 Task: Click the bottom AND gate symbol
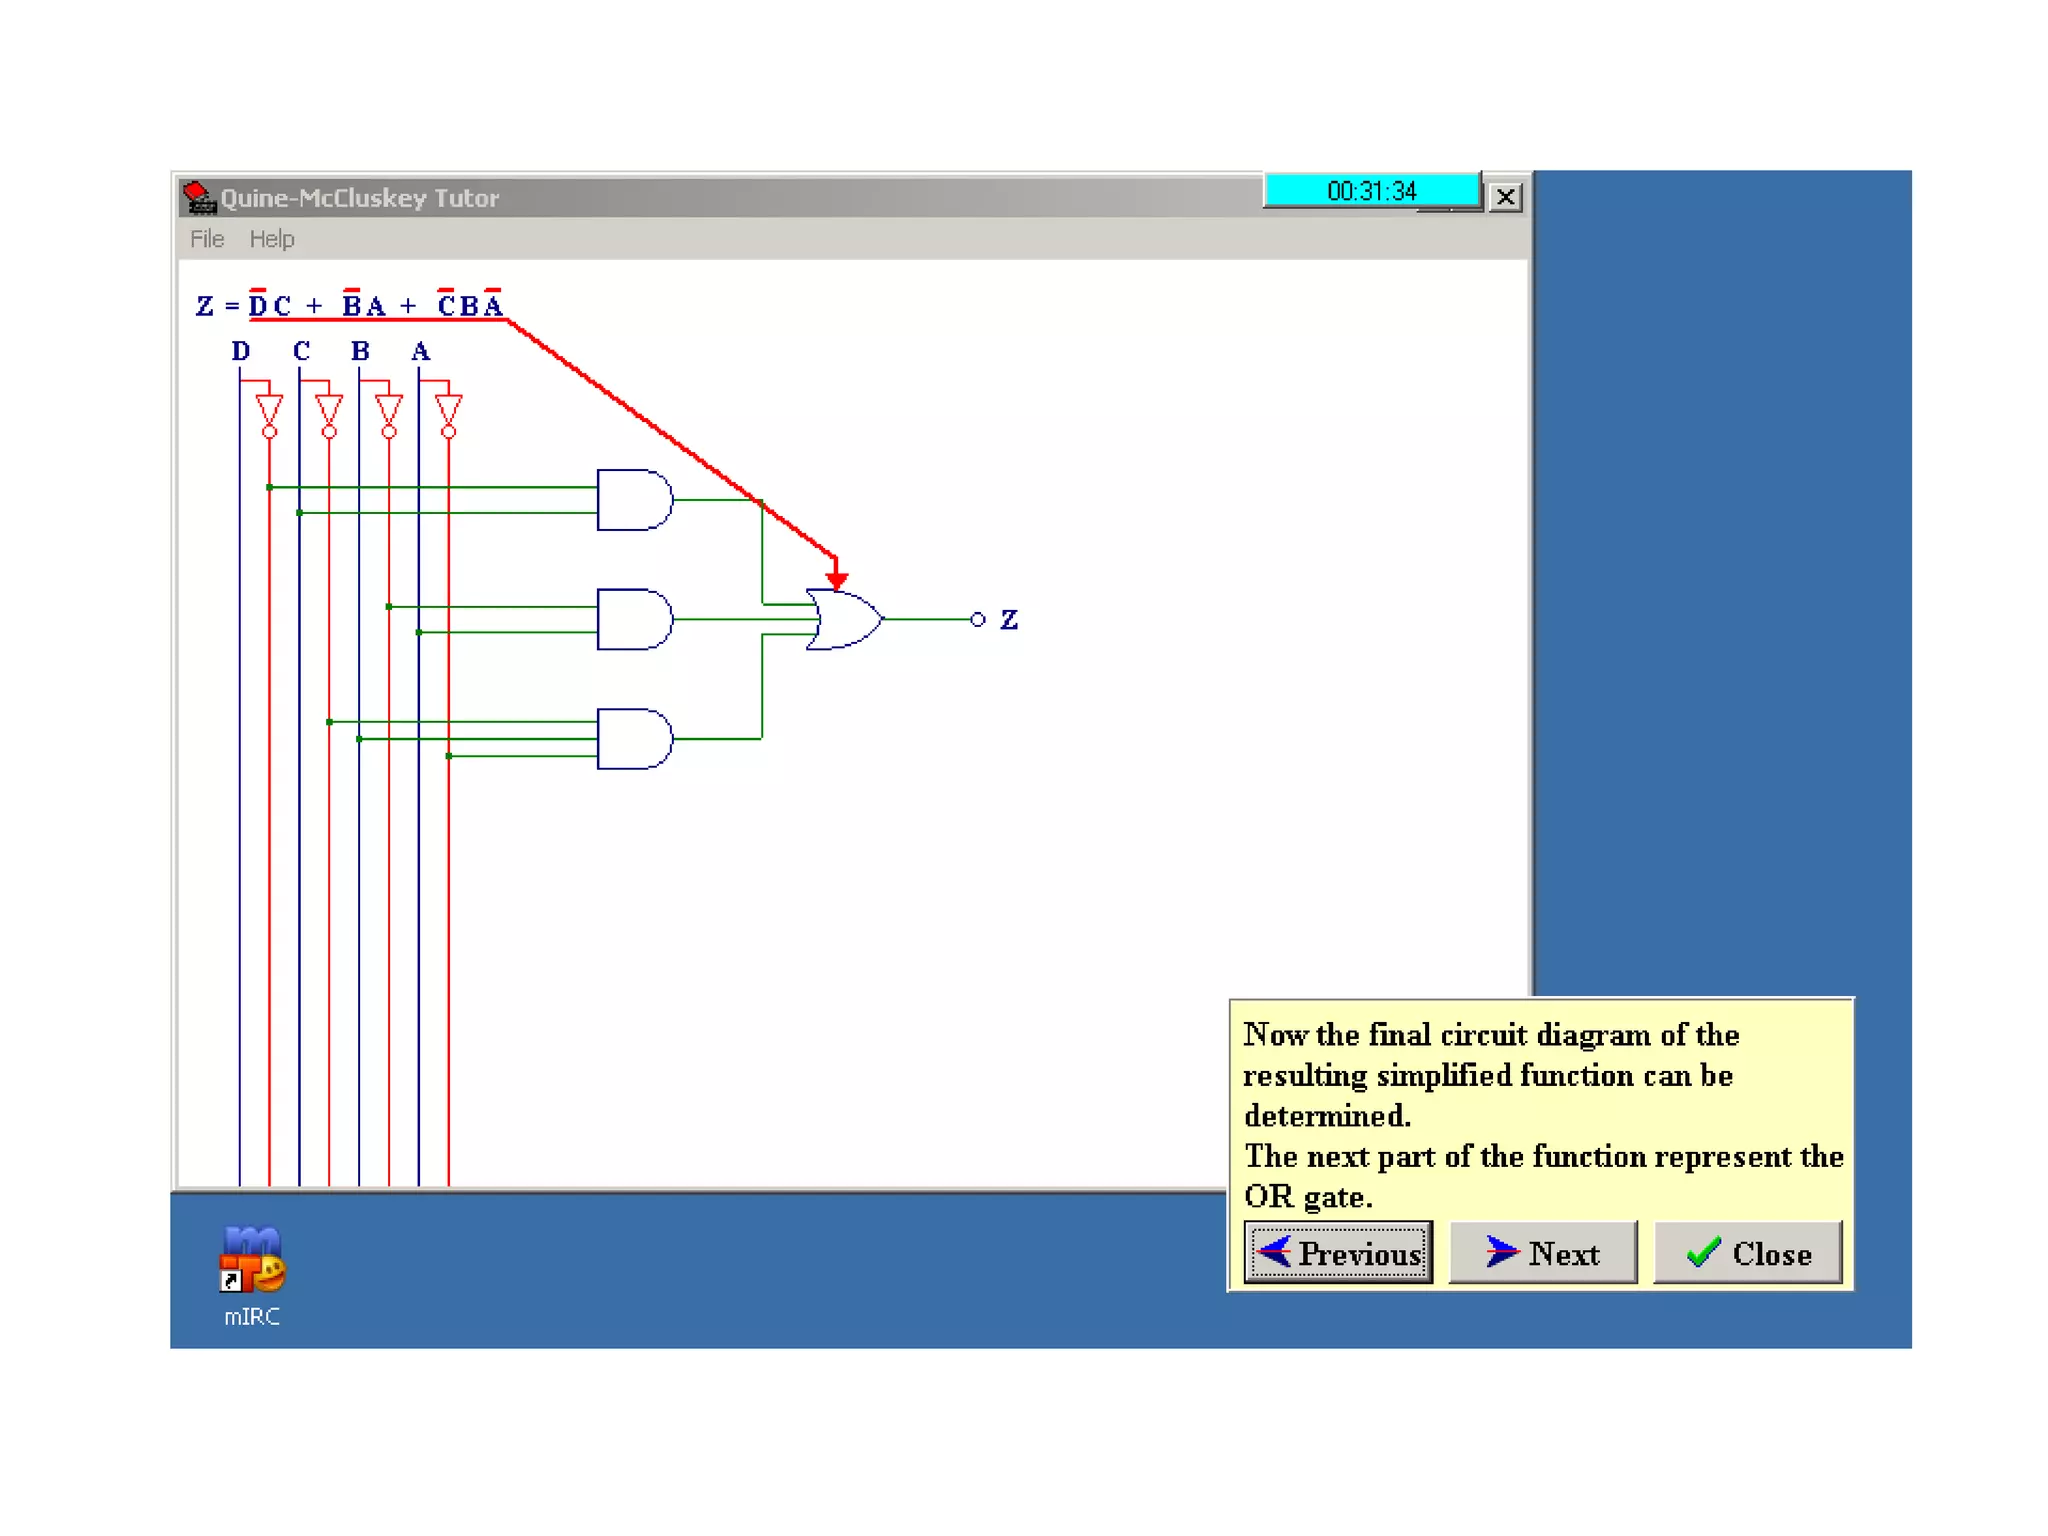pyautogui.click(x=633, y=739)
